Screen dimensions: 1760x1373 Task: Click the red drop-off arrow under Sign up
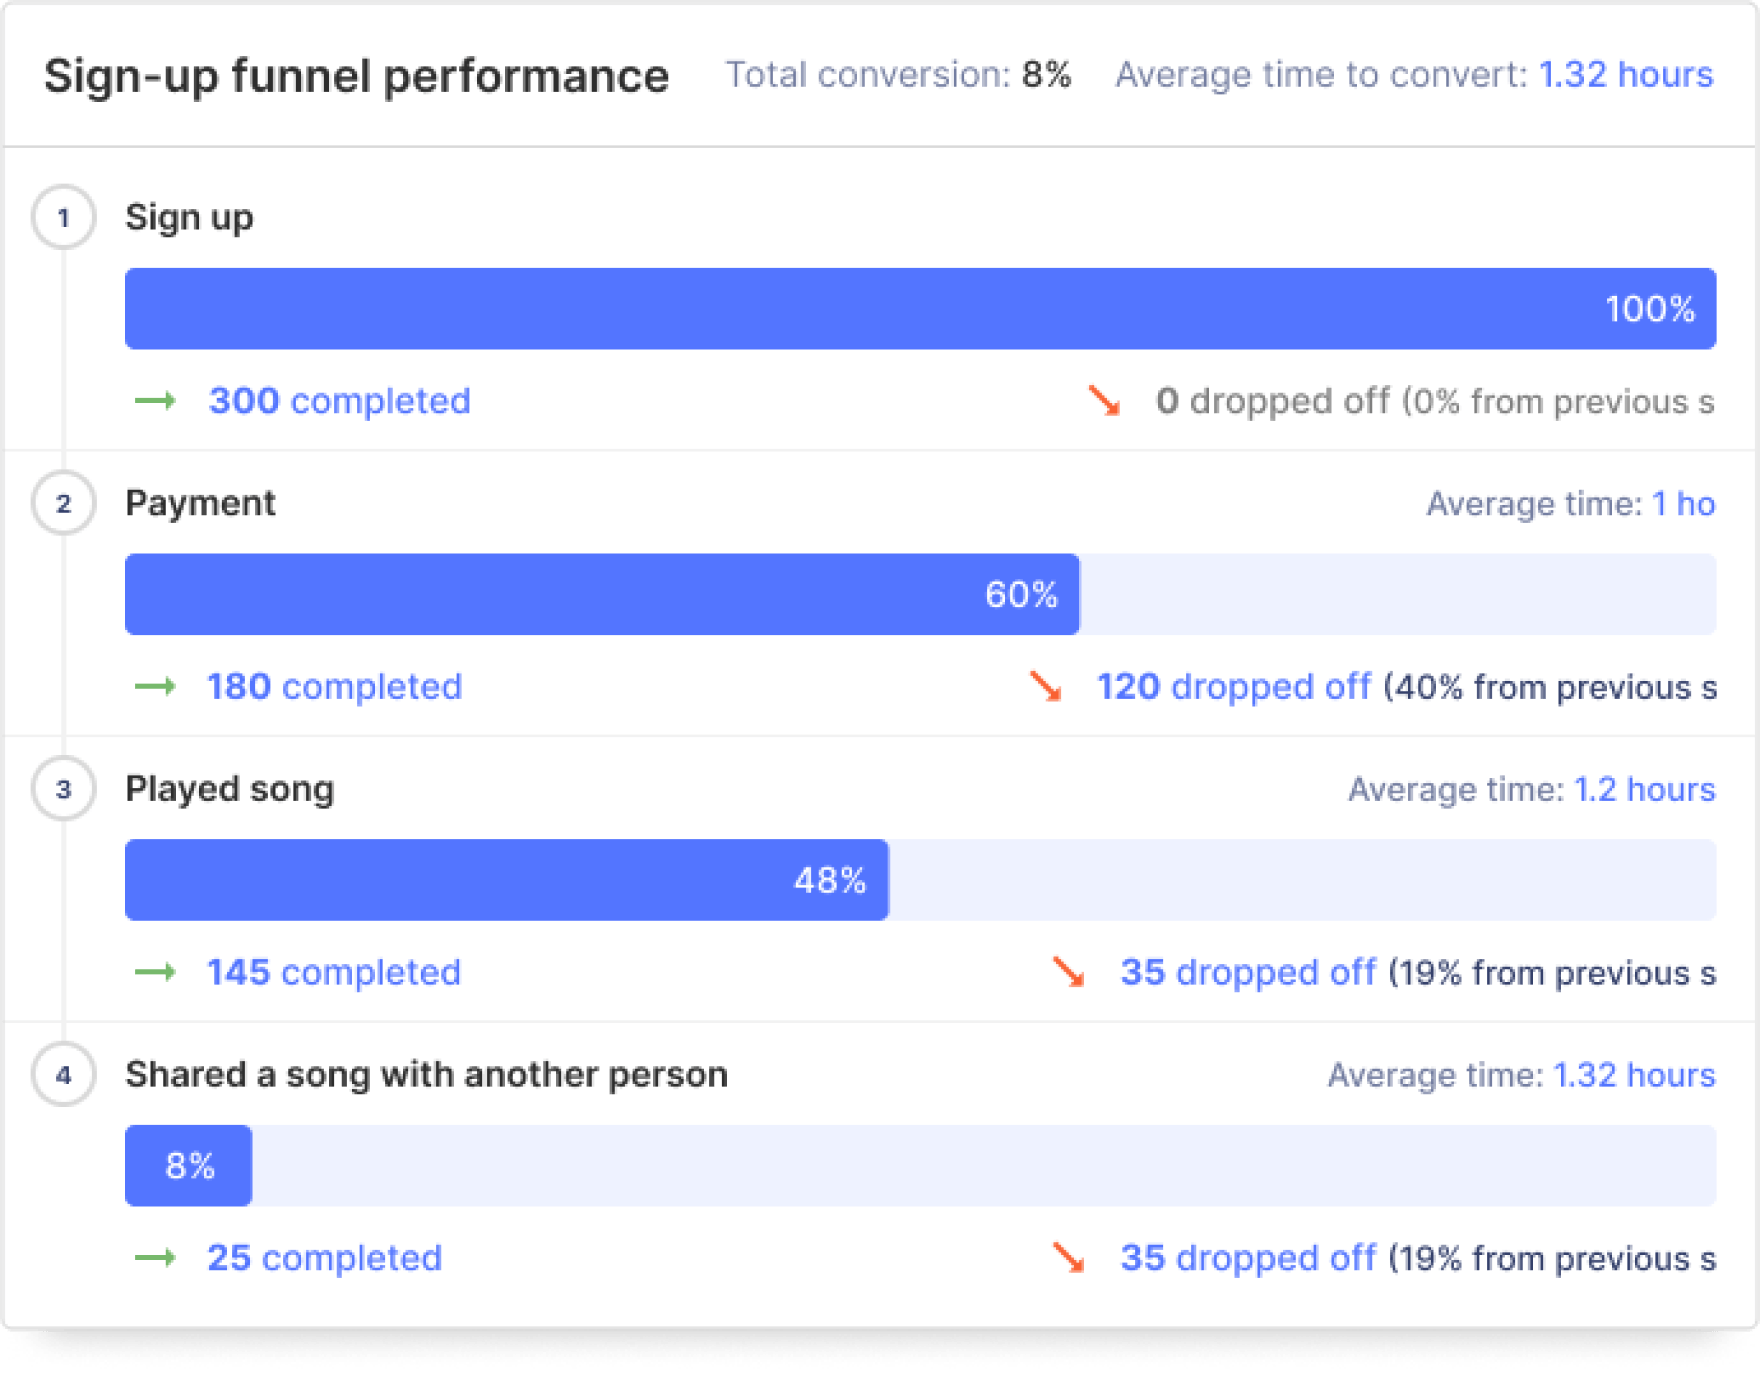point(1105,401)
